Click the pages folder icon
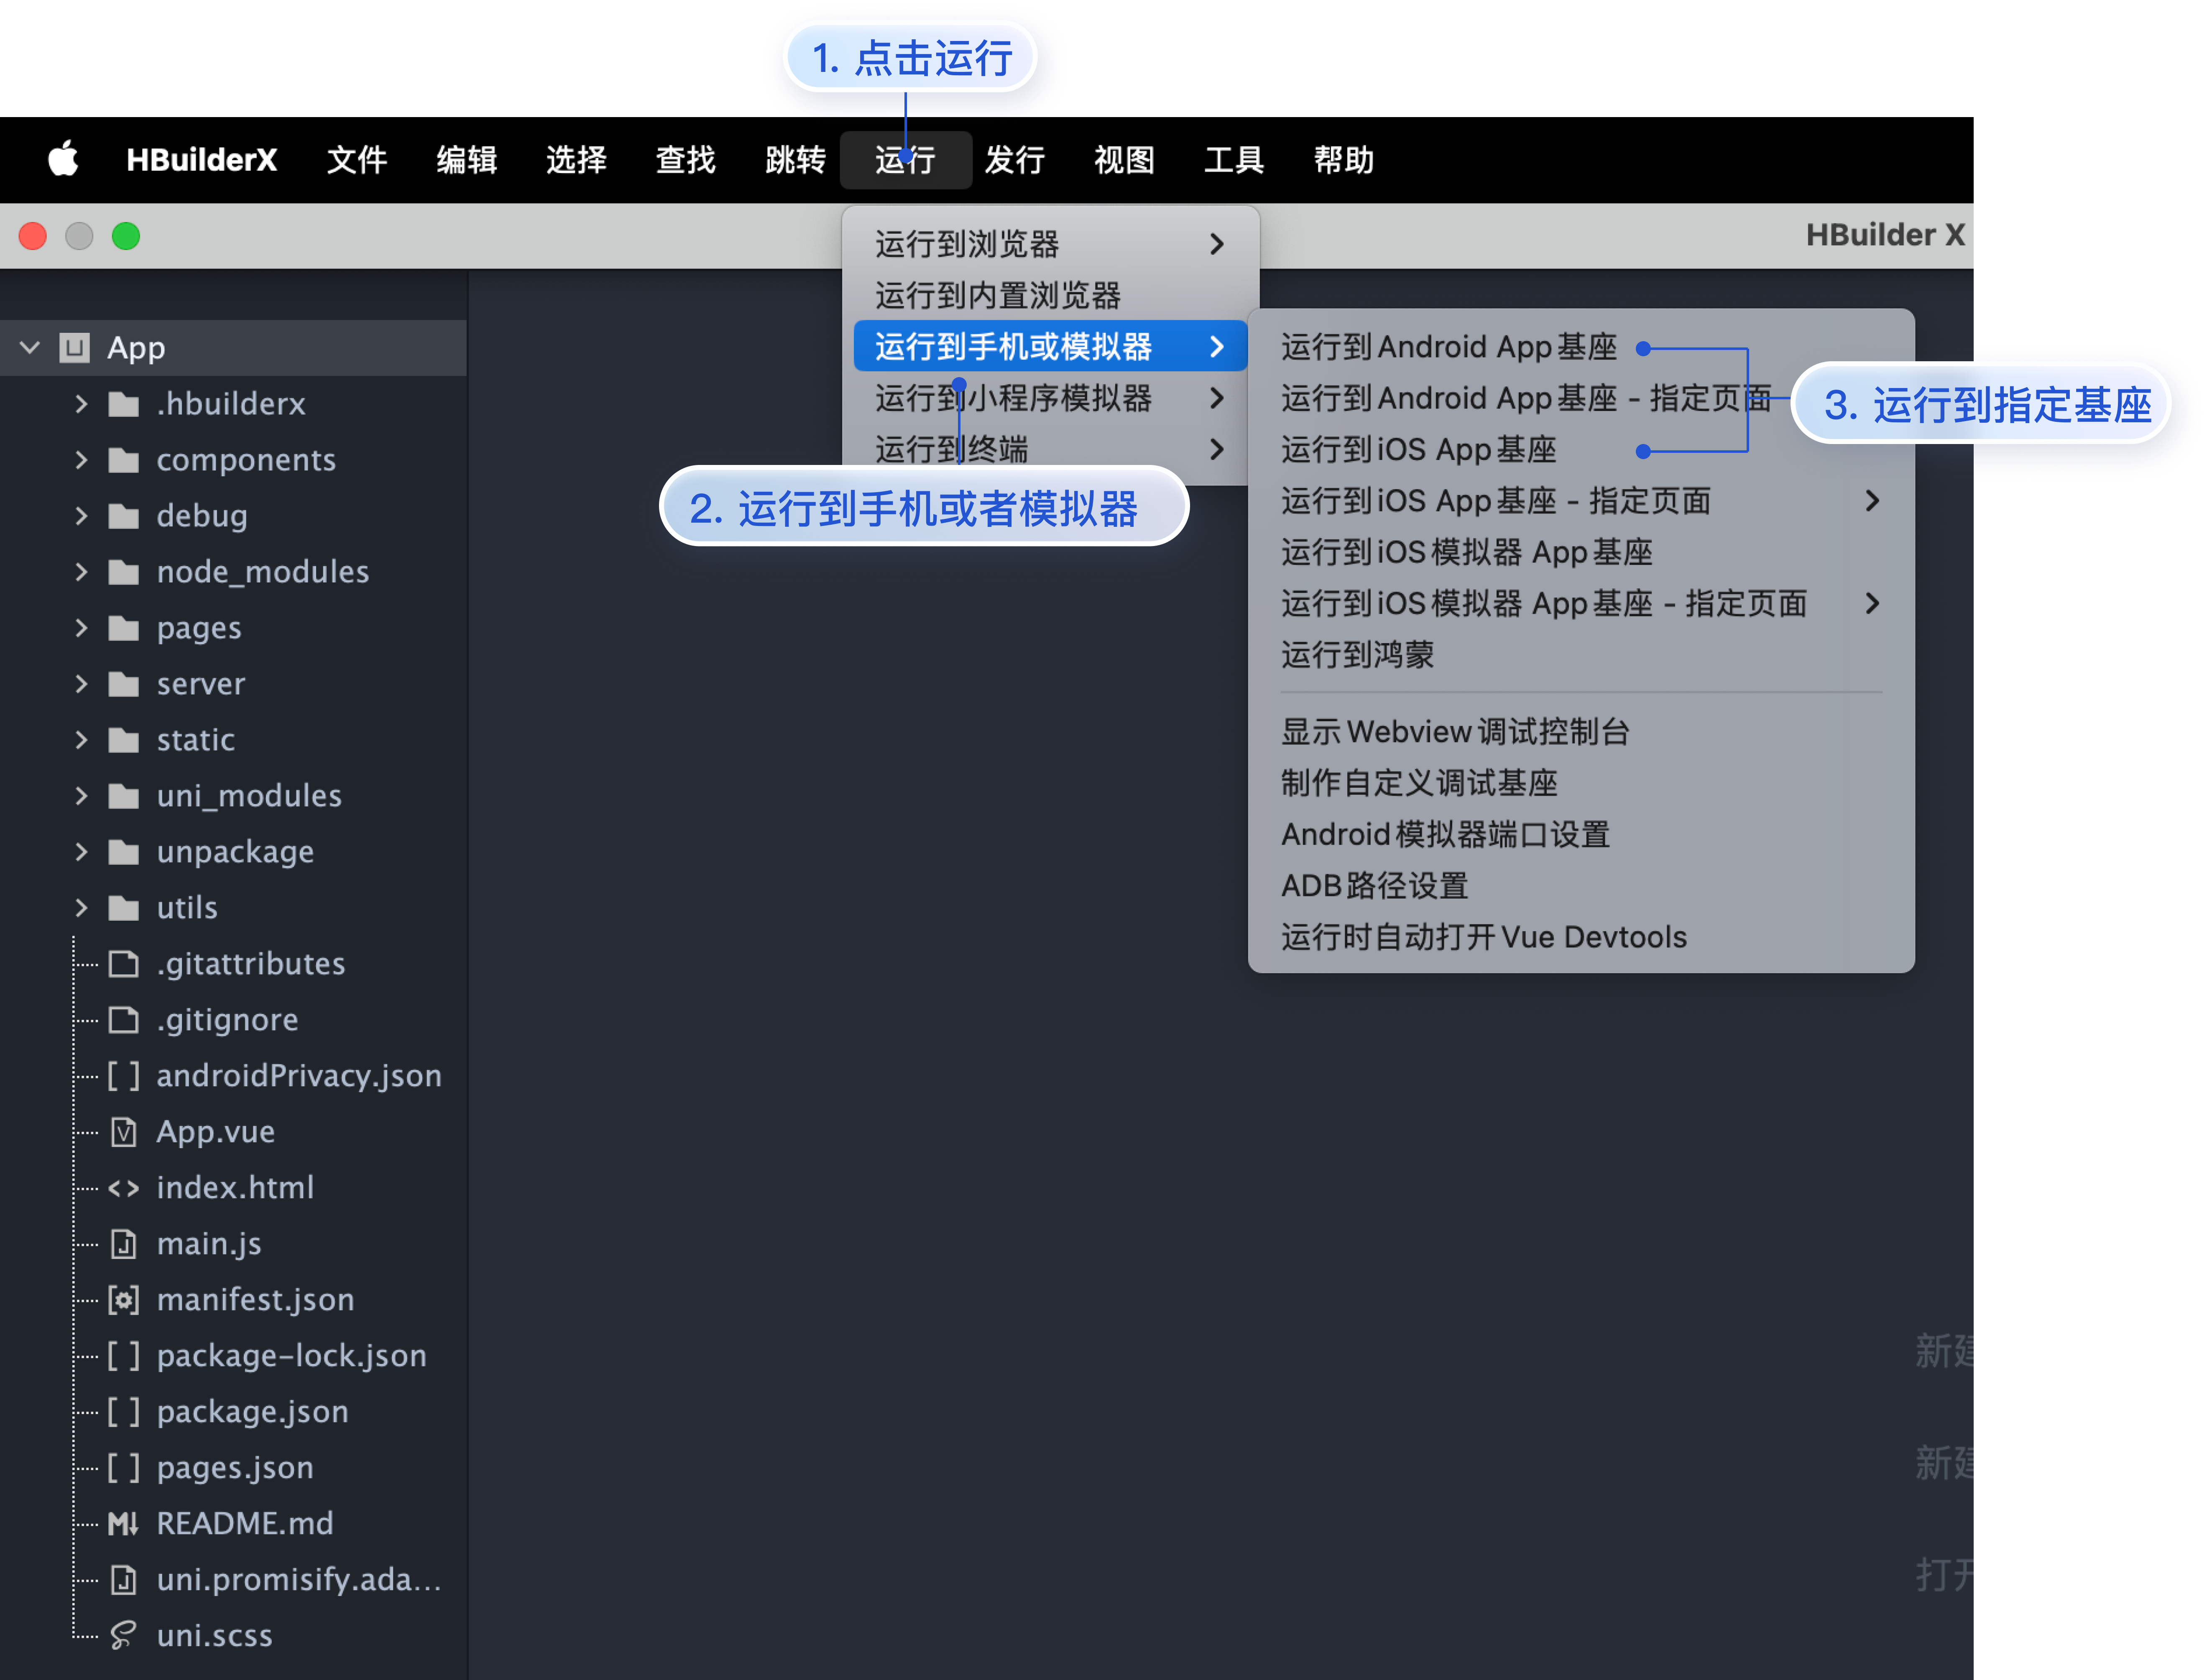 coord(123,628)
